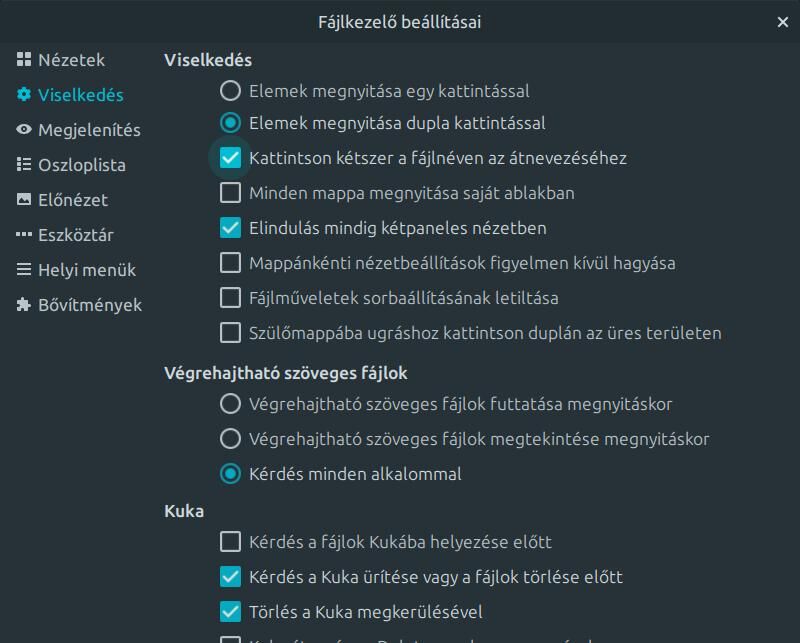This screenshot has width=800, height=643.
Task: Uncheck Kattintson kétszer a fájlnéven az átnevezéséhez
Action: point(230,158)
